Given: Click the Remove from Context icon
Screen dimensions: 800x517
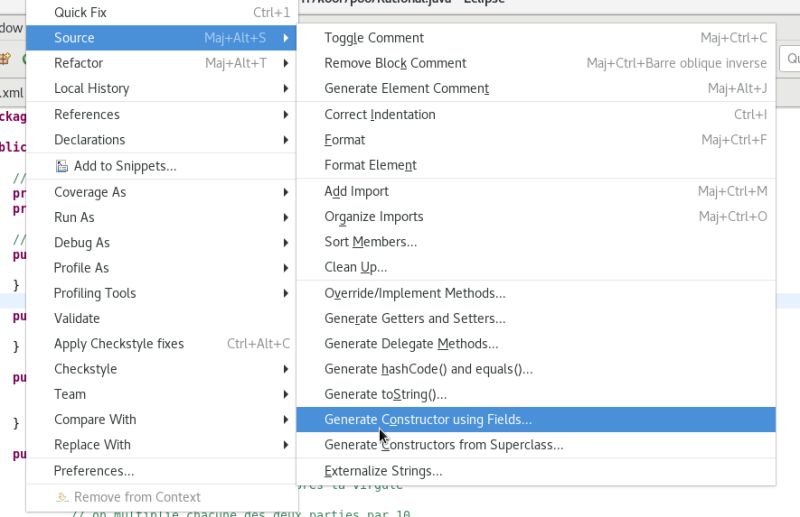Looking at the screenshot, I should click(x=62, y=497).
